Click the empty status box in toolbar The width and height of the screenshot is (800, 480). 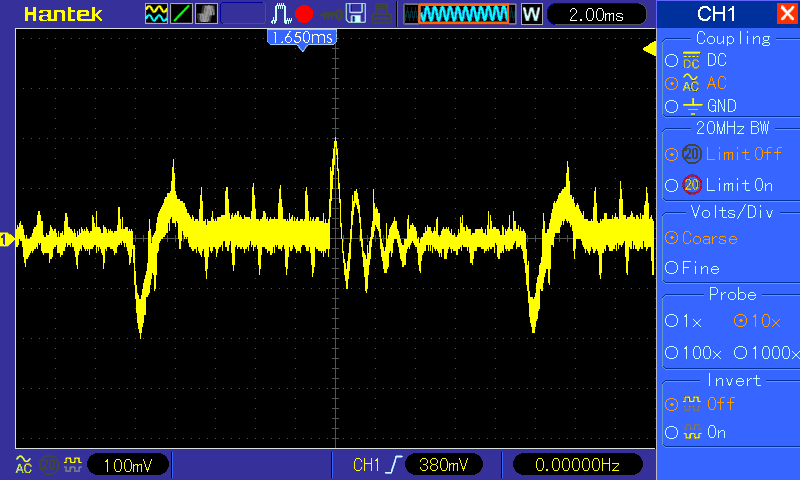click(x=243, y=14)
